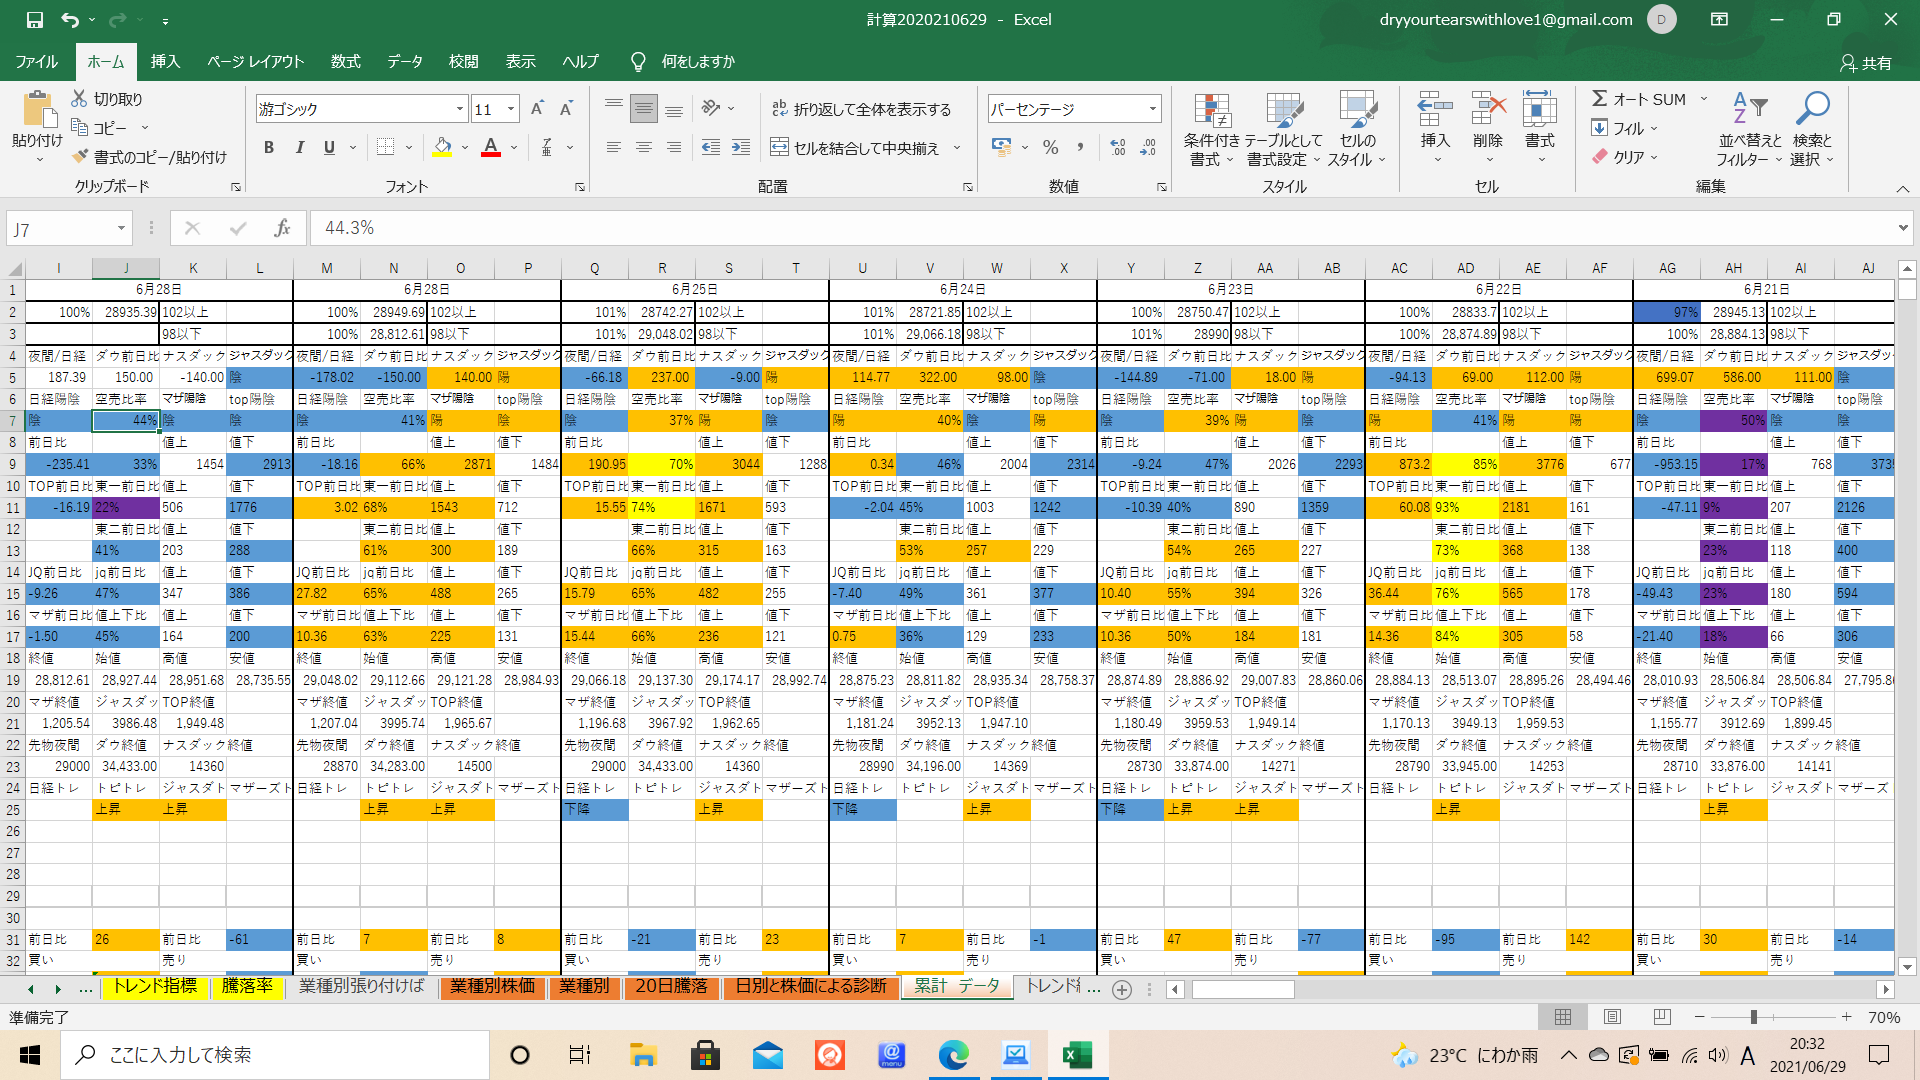The image size is (1920, 1080).
Task: Toggle Bold formatting
Action: [x=268, y=148]
